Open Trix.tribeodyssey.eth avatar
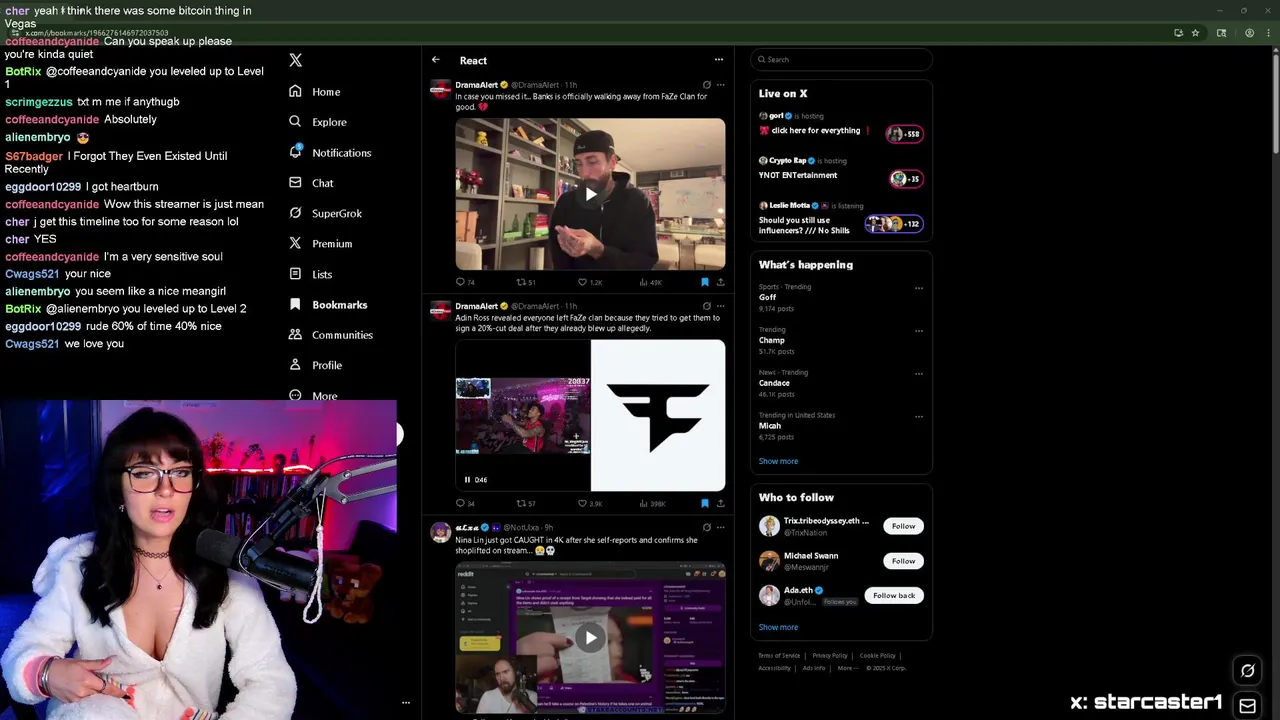Image resolution: width=1280 pixels, height=720 pixels. pyautogui.click(x=769, y=526)
